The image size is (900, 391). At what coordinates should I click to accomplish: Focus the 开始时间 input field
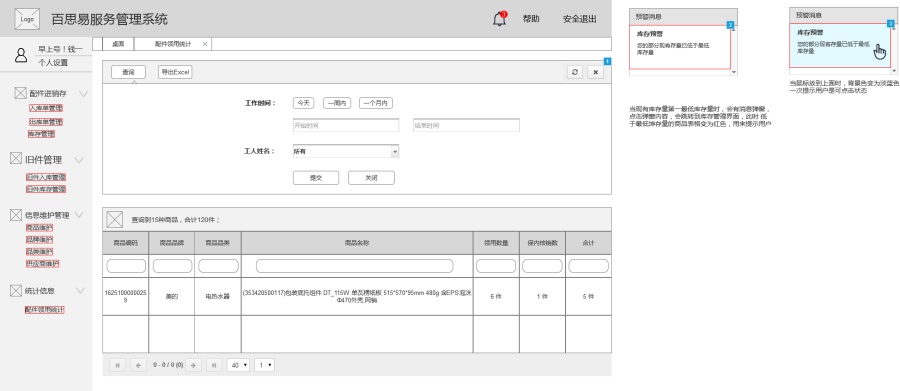(346, 125)
